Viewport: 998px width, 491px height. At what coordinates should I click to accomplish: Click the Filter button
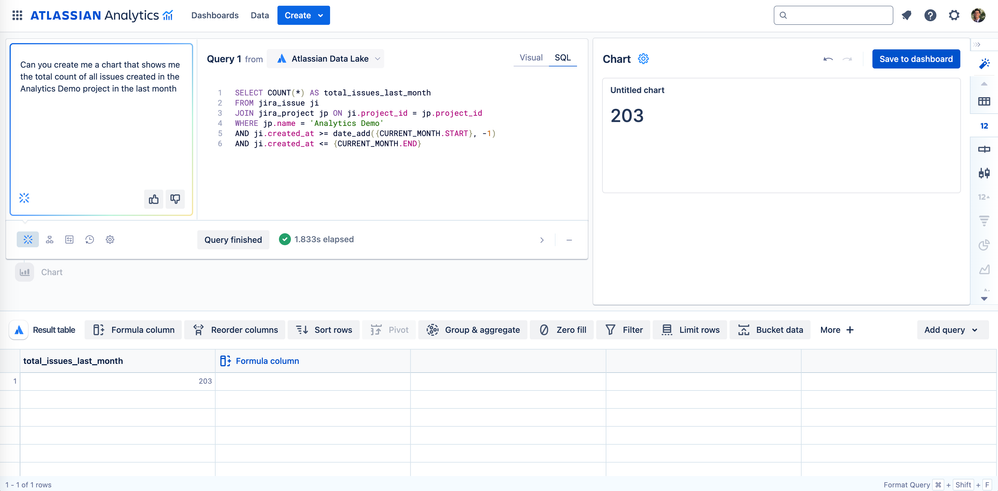pos(624,330)
